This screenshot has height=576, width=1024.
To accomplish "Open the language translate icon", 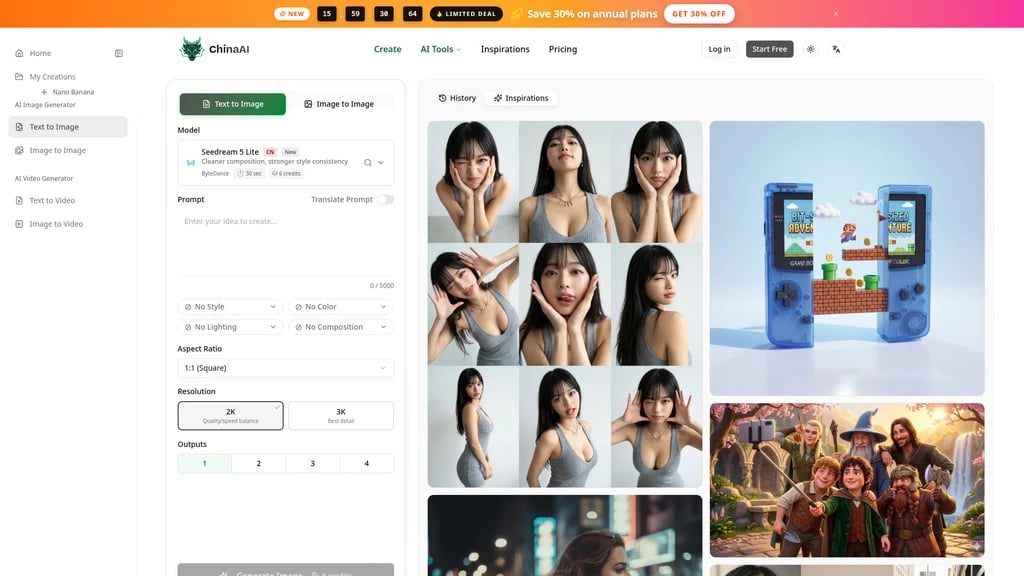I will pyautogui.click(x=836, y=49).
